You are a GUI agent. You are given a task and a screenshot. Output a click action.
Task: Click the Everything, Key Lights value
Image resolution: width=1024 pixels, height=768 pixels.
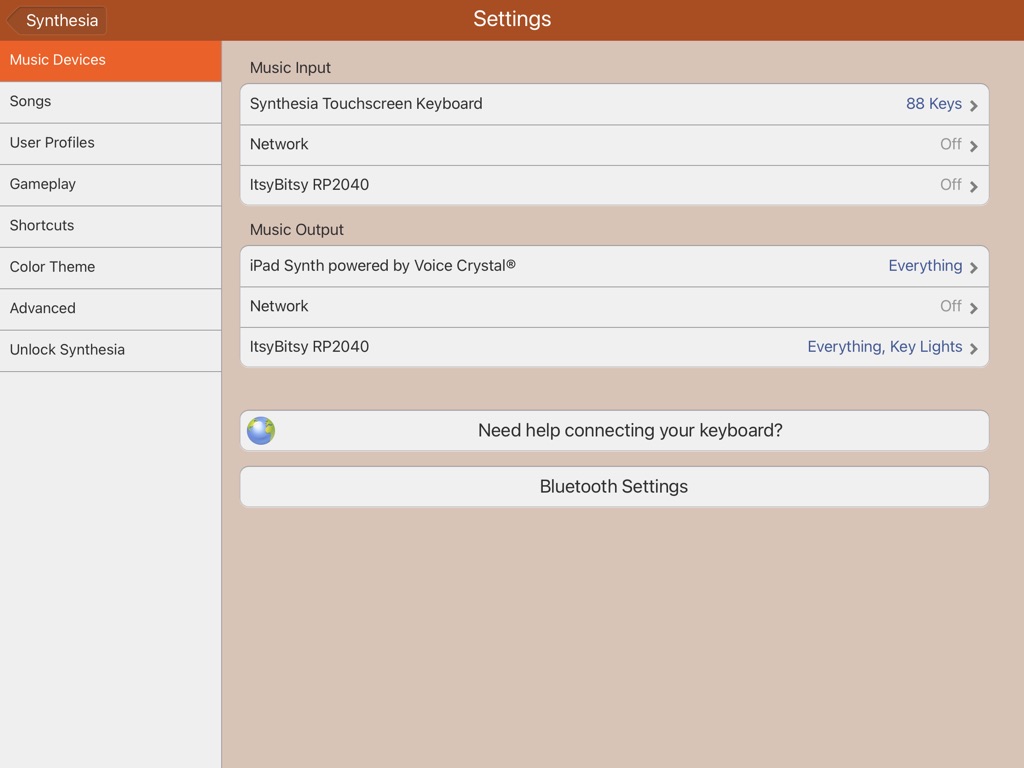click(x=885, y=347)
